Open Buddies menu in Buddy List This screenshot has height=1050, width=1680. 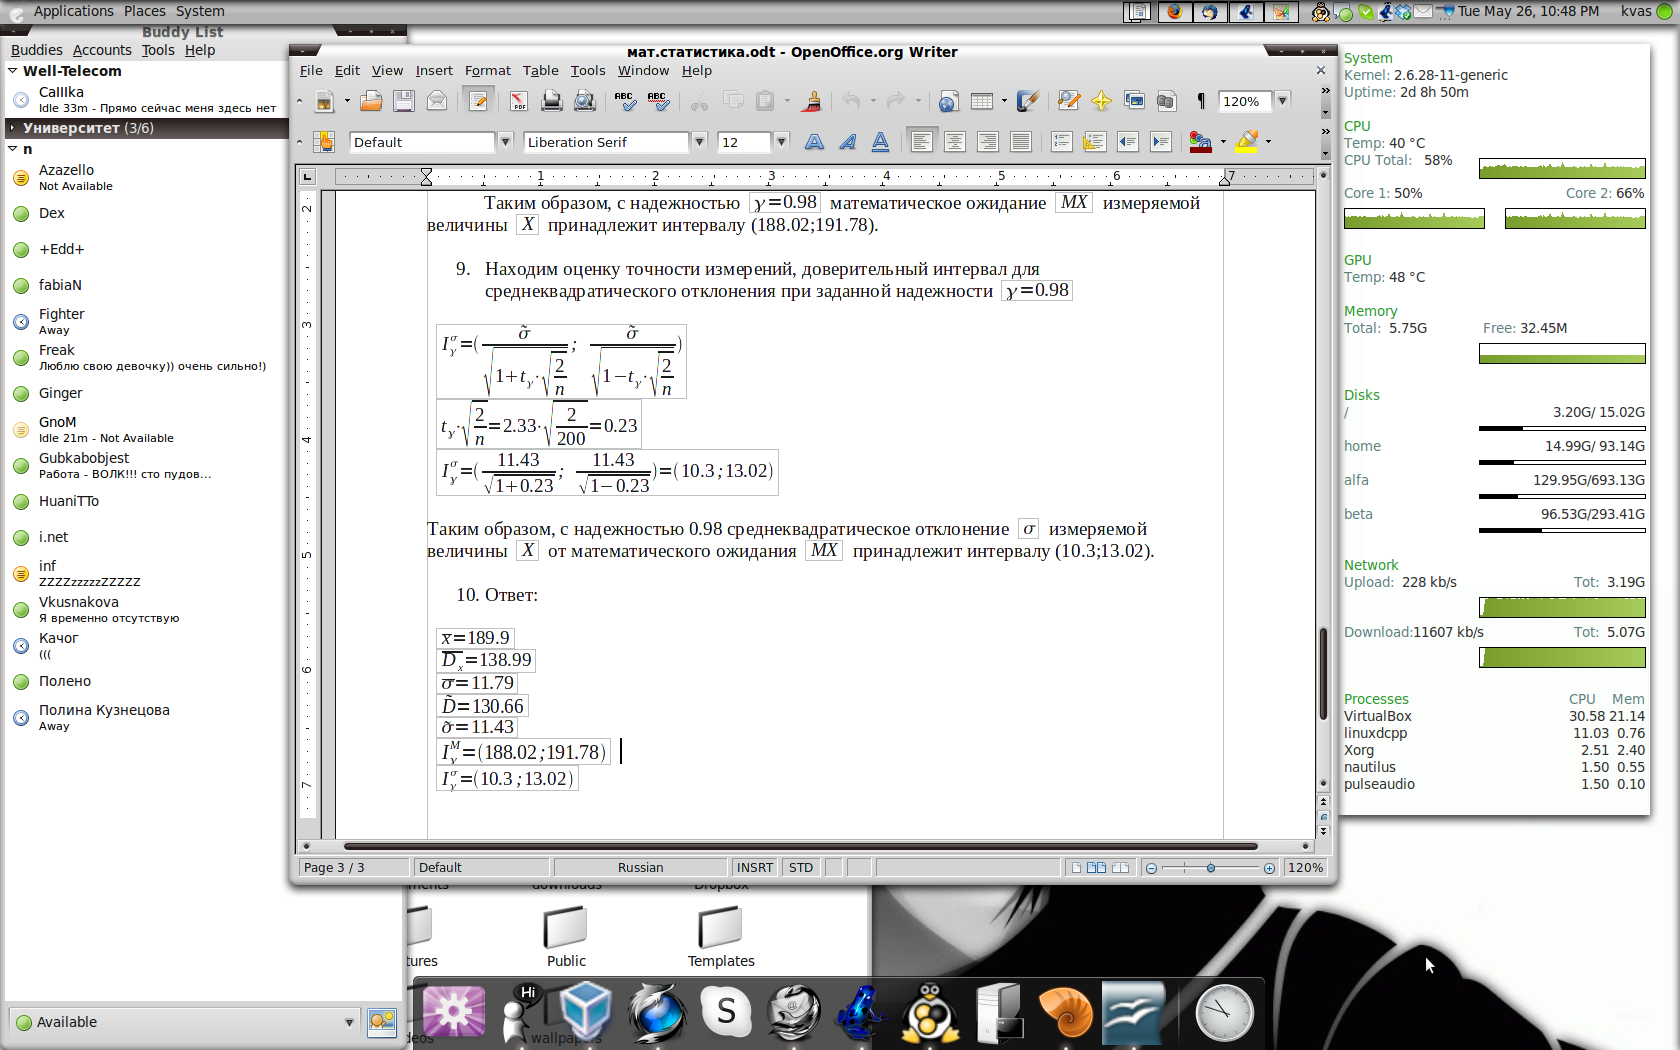coord(37,50)
